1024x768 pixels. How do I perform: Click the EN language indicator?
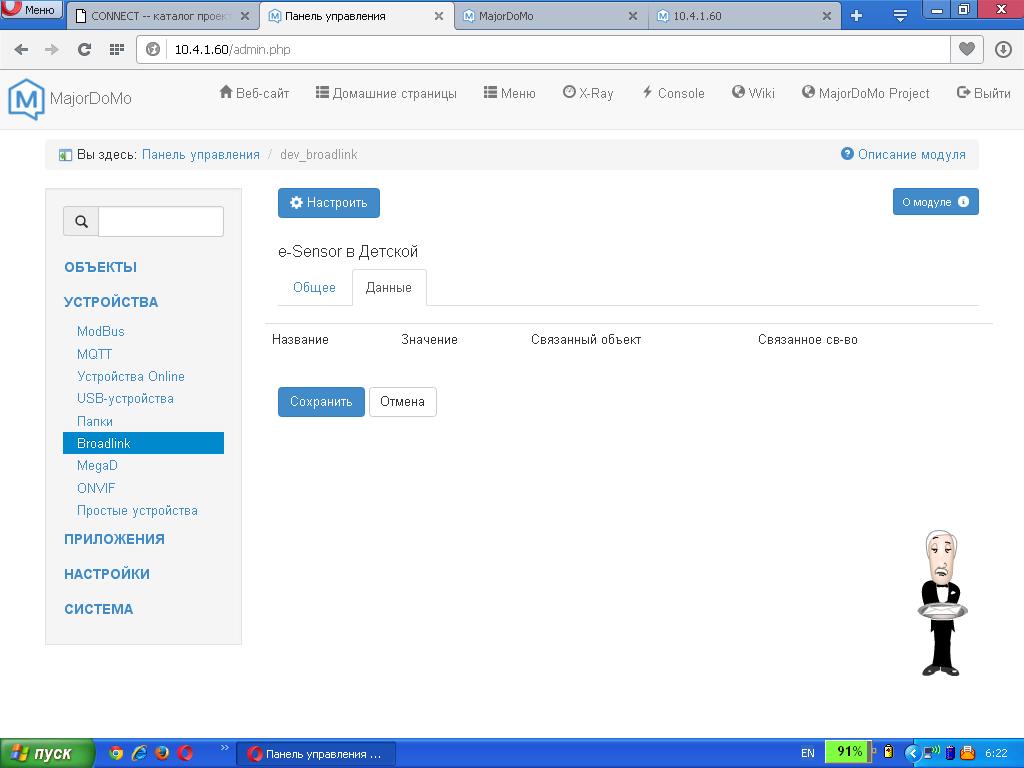coord(808,753)
